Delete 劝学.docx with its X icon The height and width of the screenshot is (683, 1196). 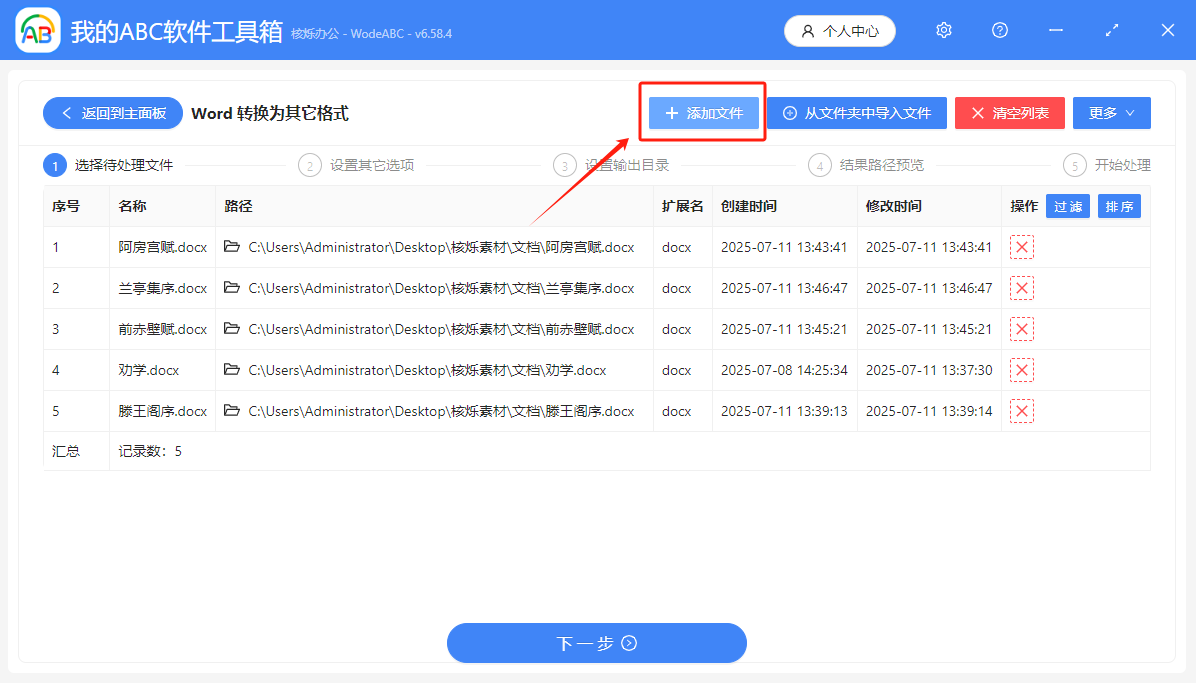pos(1021,369)
